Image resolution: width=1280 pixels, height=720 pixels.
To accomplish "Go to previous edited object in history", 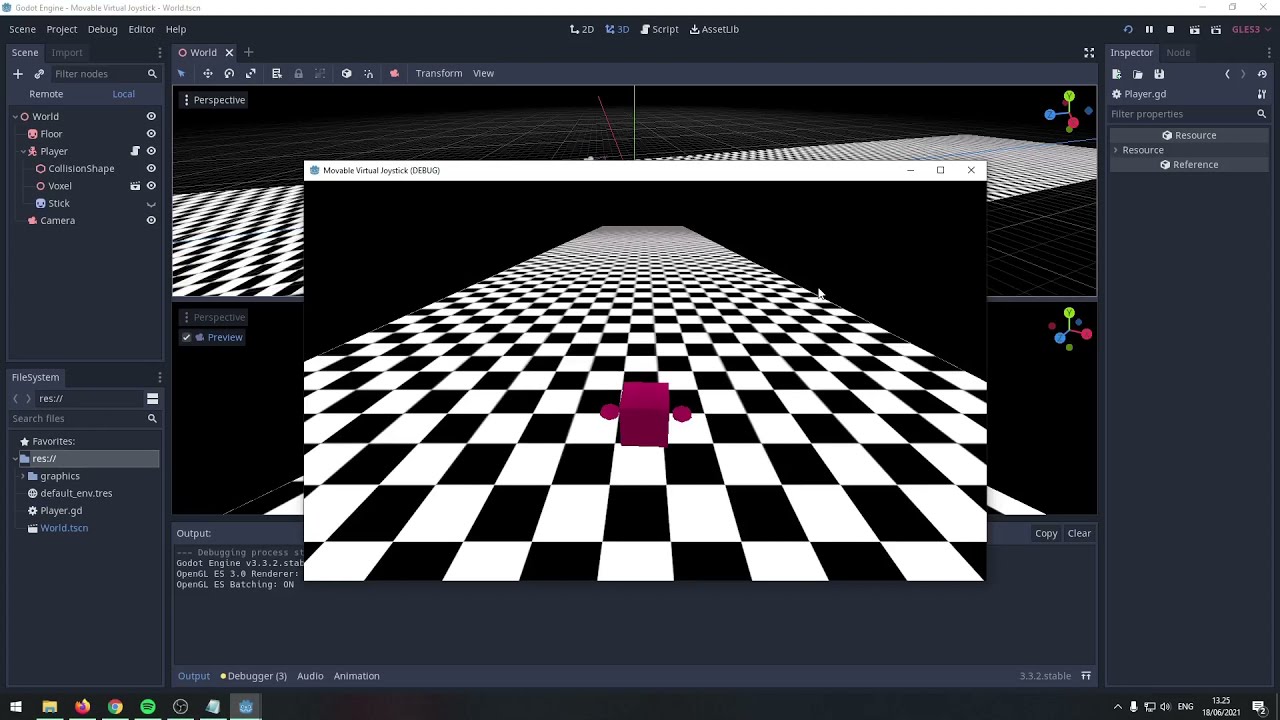I will pyautogui.click(x=1227, y=74).
